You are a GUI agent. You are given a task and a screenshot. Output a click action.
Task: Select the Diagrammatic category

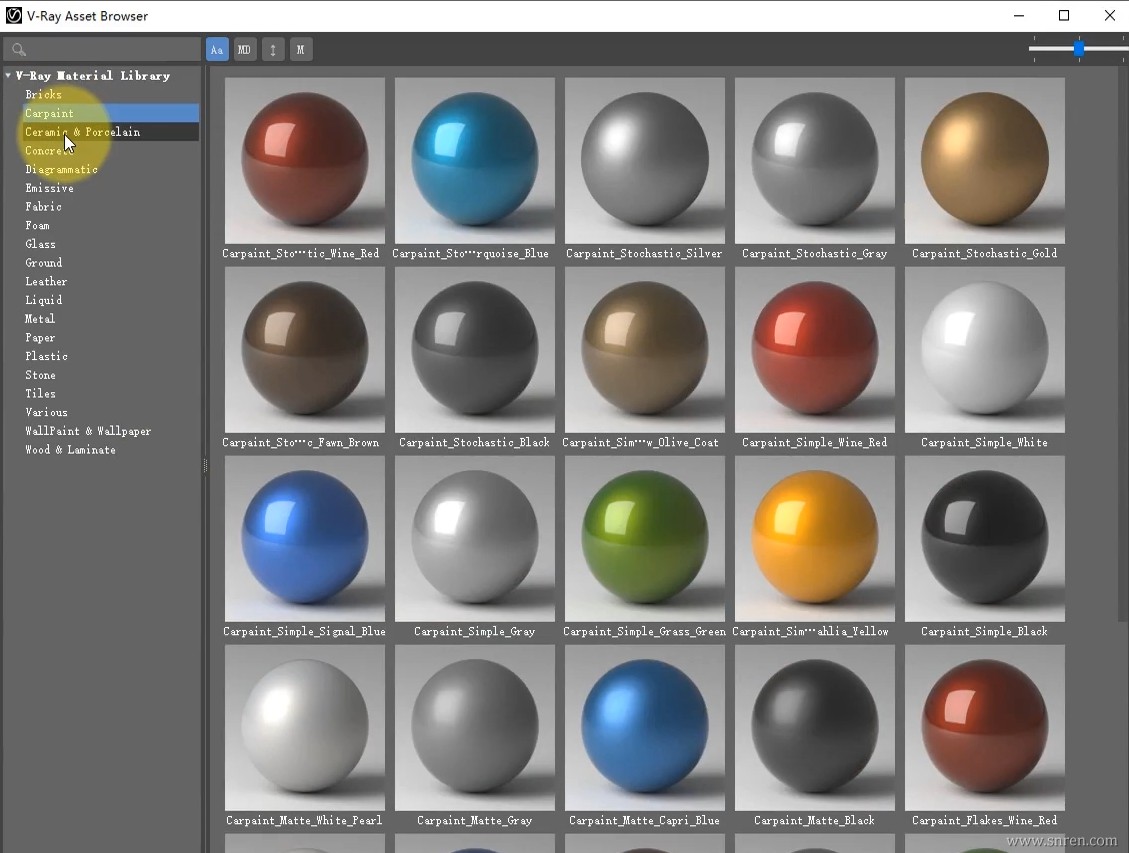pos(61,169)
